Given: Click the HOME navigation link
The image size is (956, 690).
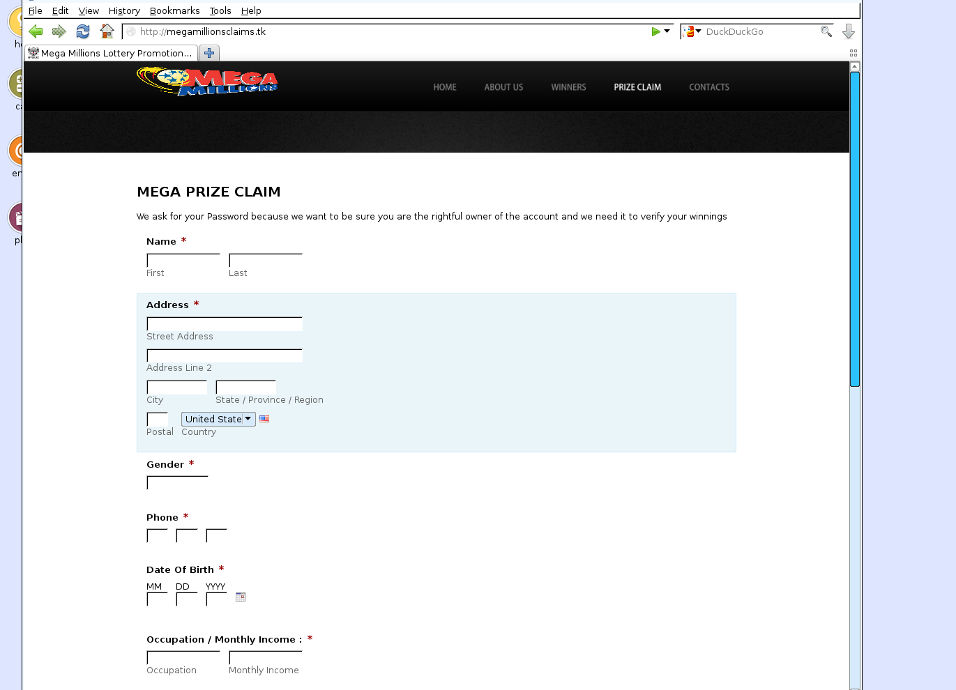Looking at the screenshot, I should [x=444, y=87].
